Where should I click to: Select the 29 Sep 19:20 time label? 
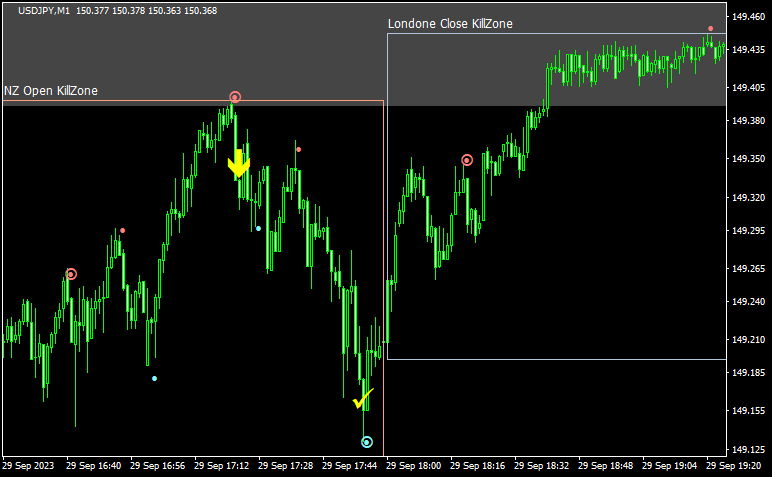pos(734,465)
